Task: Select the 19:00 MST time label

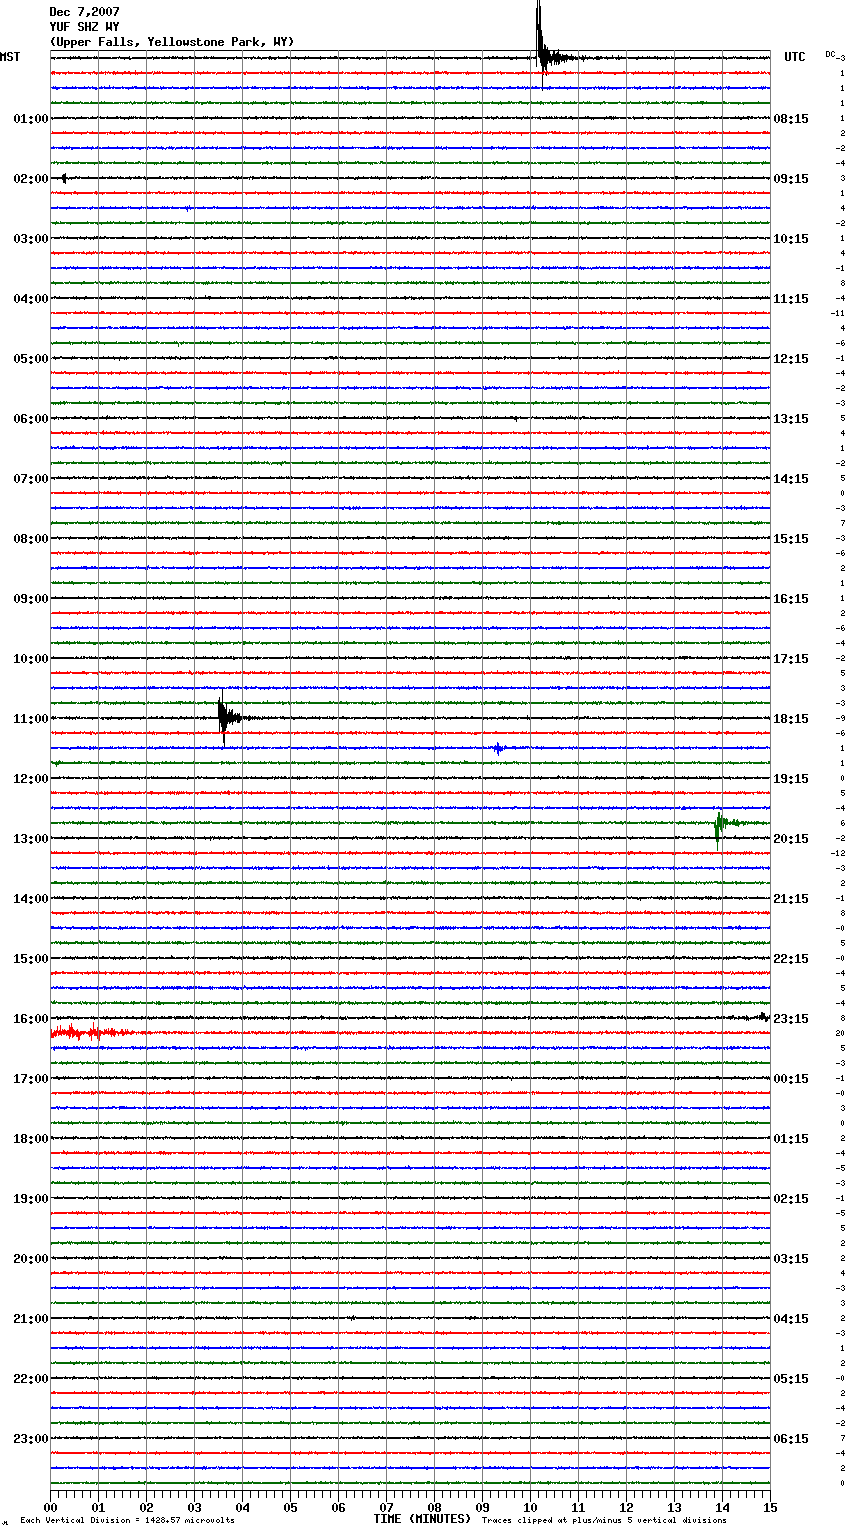Action: point(31,1199)
